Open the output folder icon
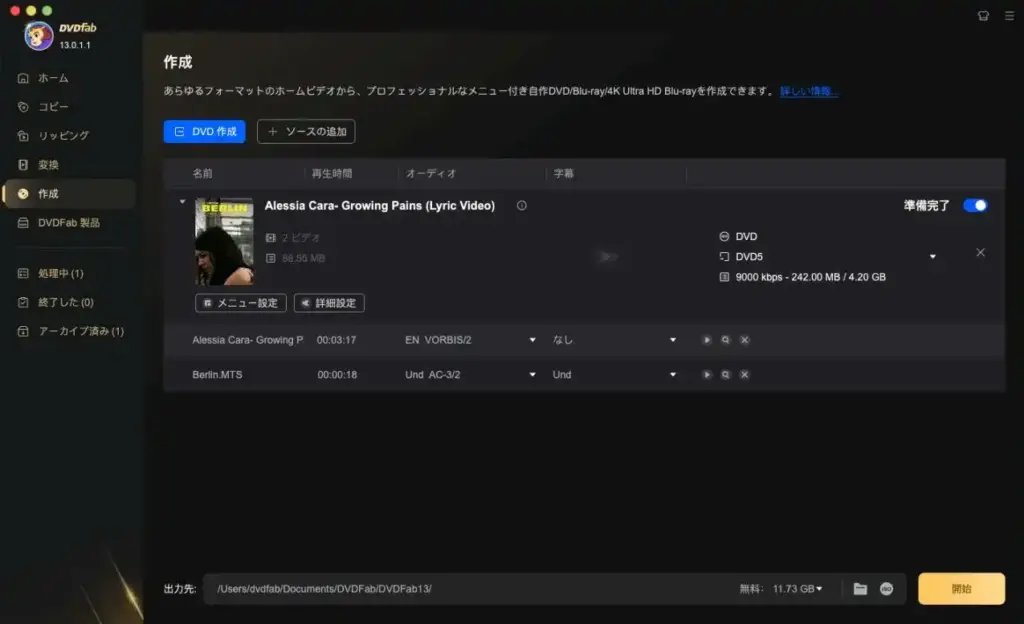This screenshot has height=624, width=1024. coord(860,589)
